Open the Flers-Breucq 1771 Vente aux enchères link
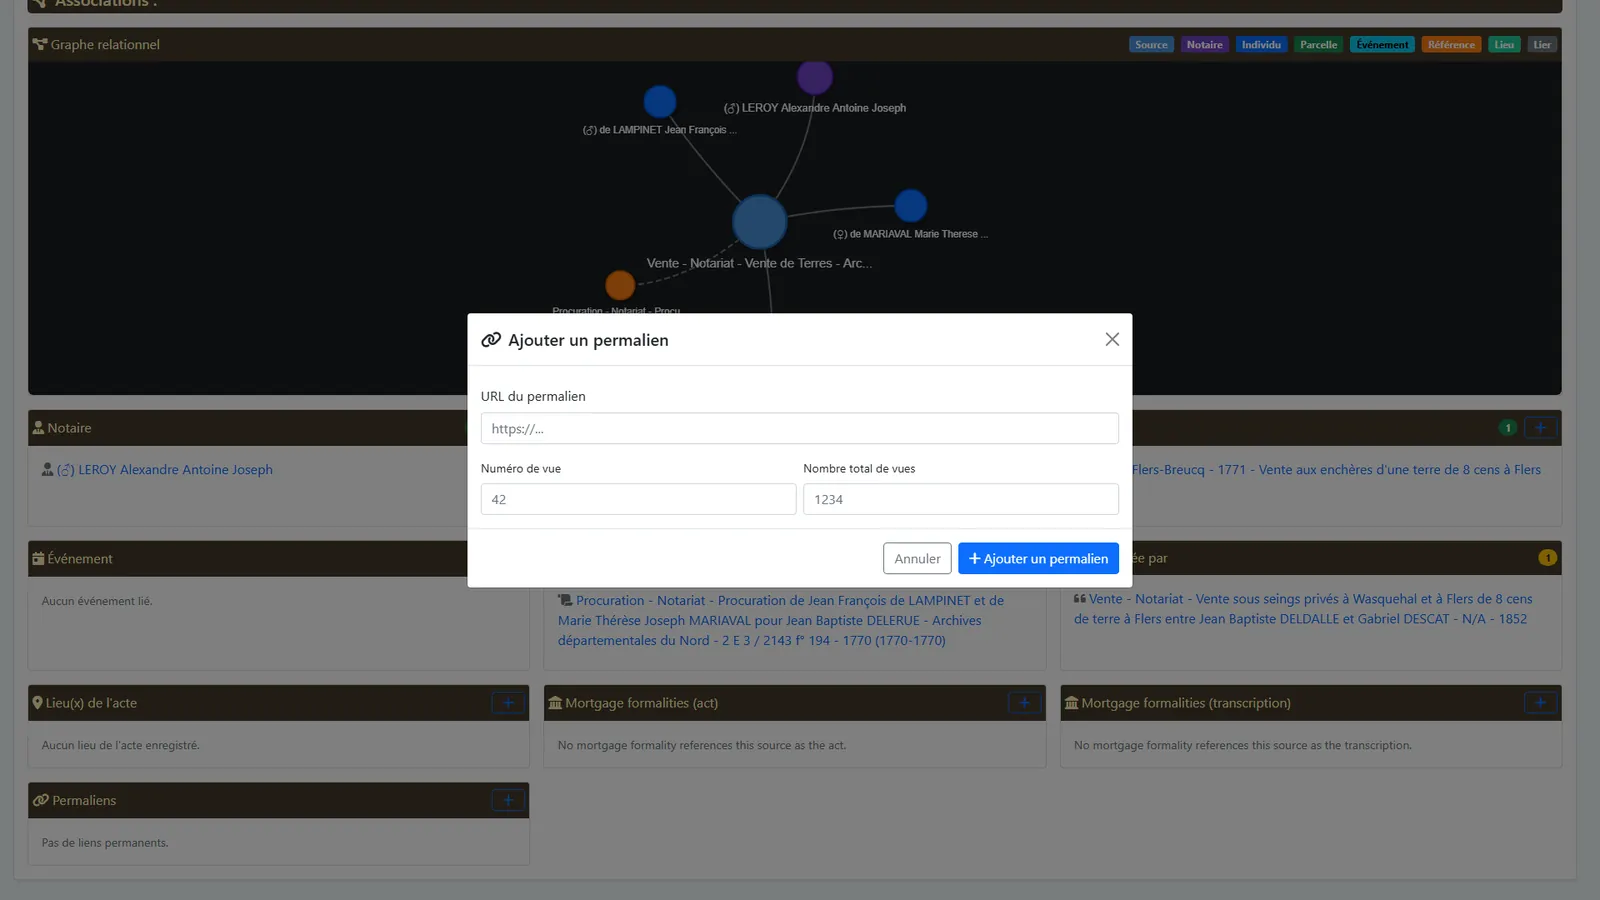Image resolution: width=1600 pixels, height=900 pixels. [1336, 470]
